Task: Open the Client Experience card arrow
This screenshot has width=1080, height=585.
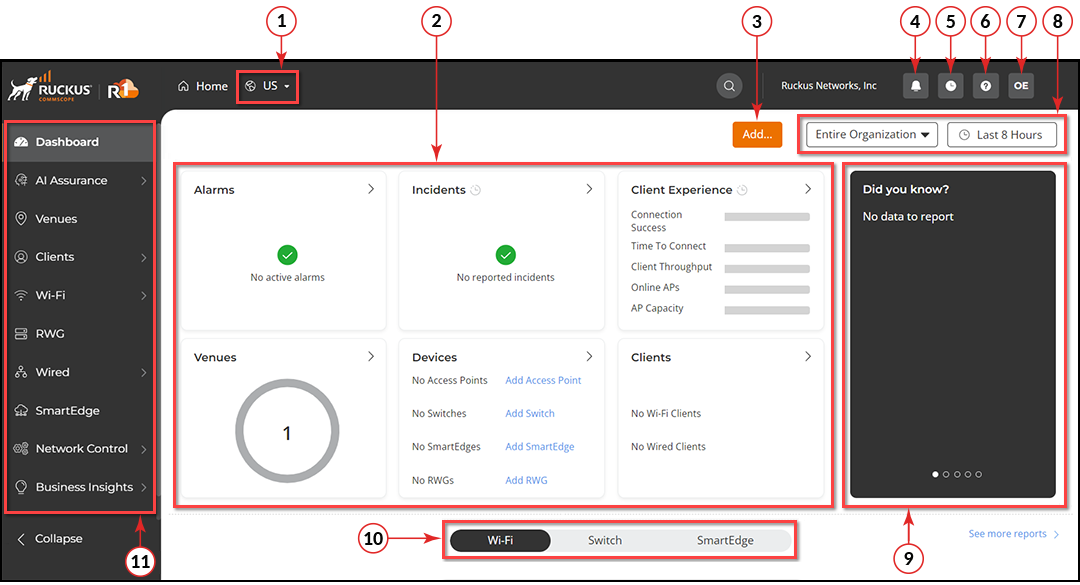Action: click(808, 189)
